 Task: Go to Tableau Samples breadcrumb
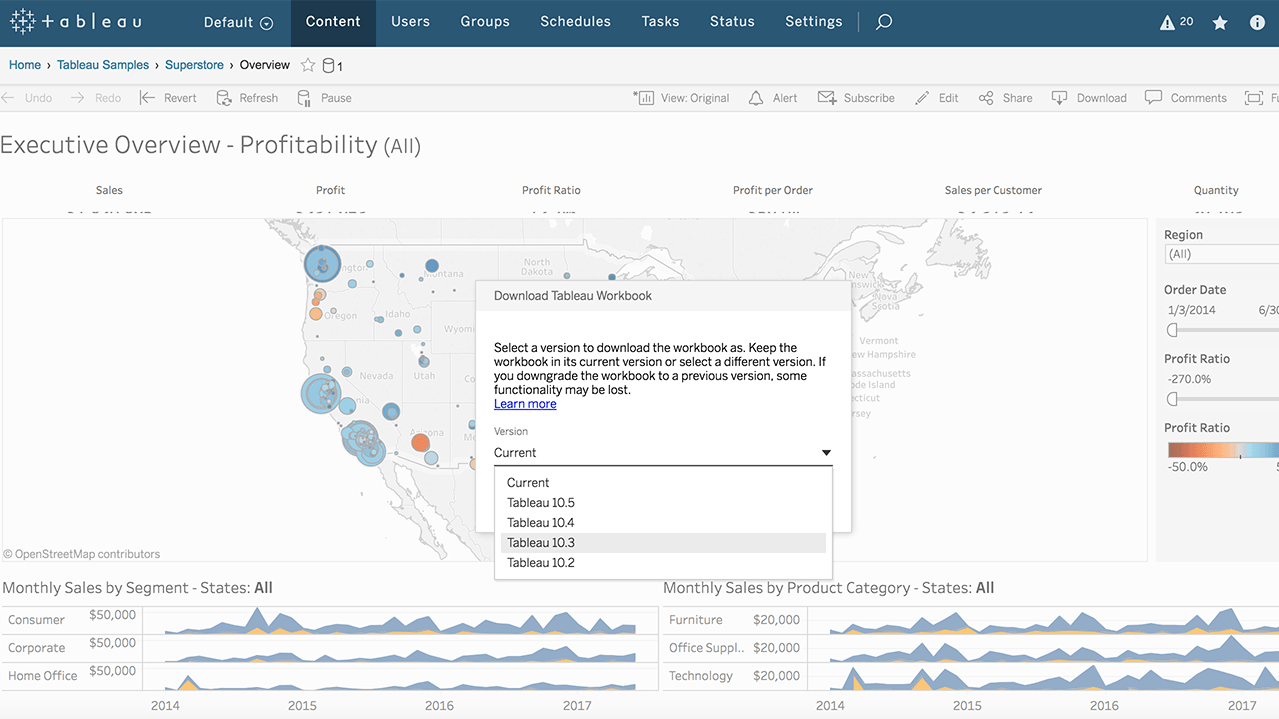pyautogui.click(x=103, y=65)
